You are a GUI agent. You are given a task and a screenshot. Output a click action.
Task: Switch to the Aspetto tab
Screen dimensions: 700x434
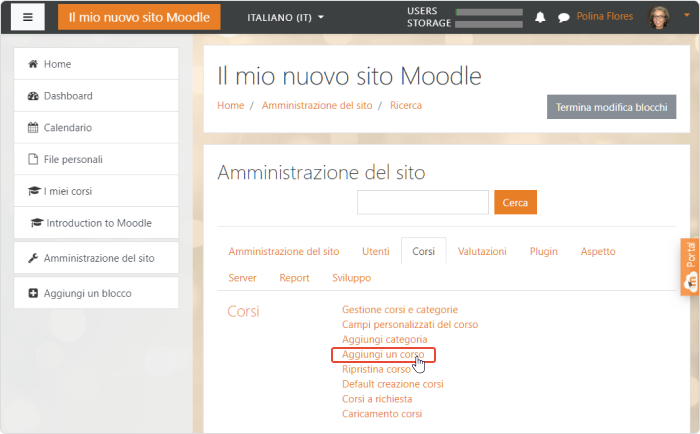coord(598,251)
